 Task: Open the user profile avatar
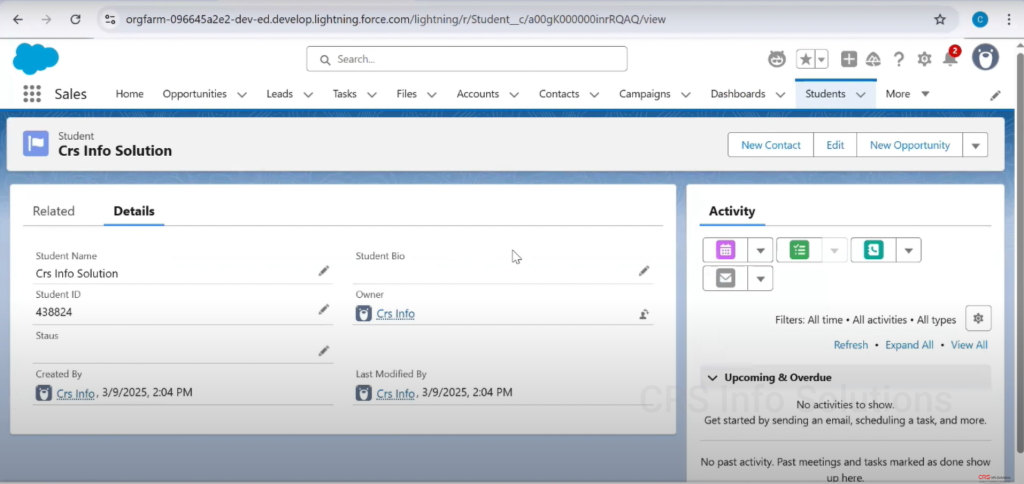[985, 58]
